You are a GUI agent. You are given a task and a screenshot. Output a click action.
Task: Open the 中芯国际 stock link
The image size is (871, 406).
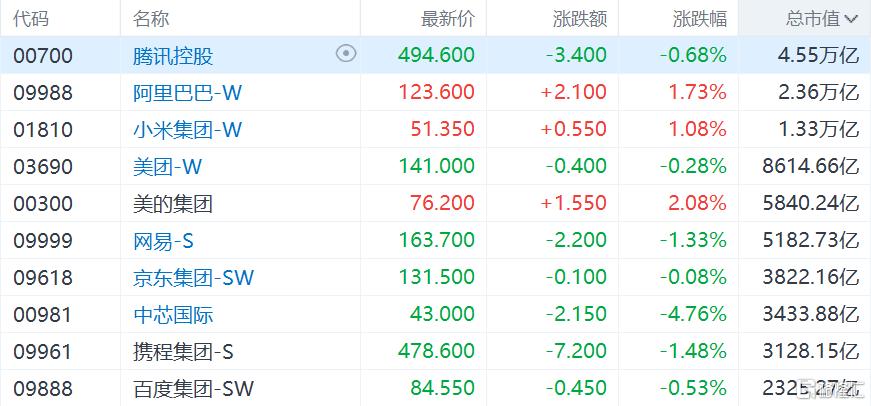coord(173,315)
